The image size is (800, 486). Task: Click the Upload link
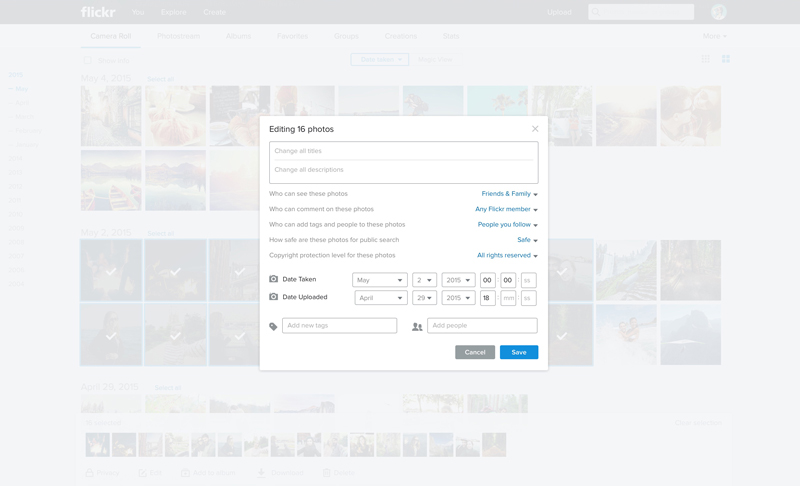tap(559, 12)
